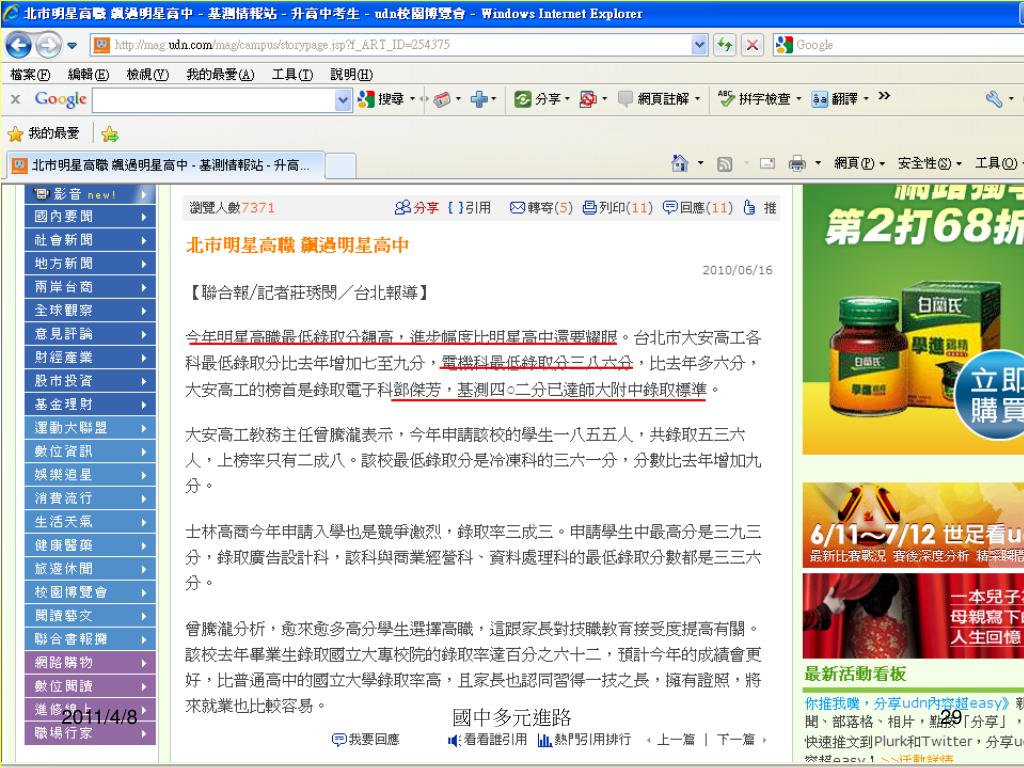Open the 兩岸台商 sidebar category
1024x768 pixels.
point(90,287)
